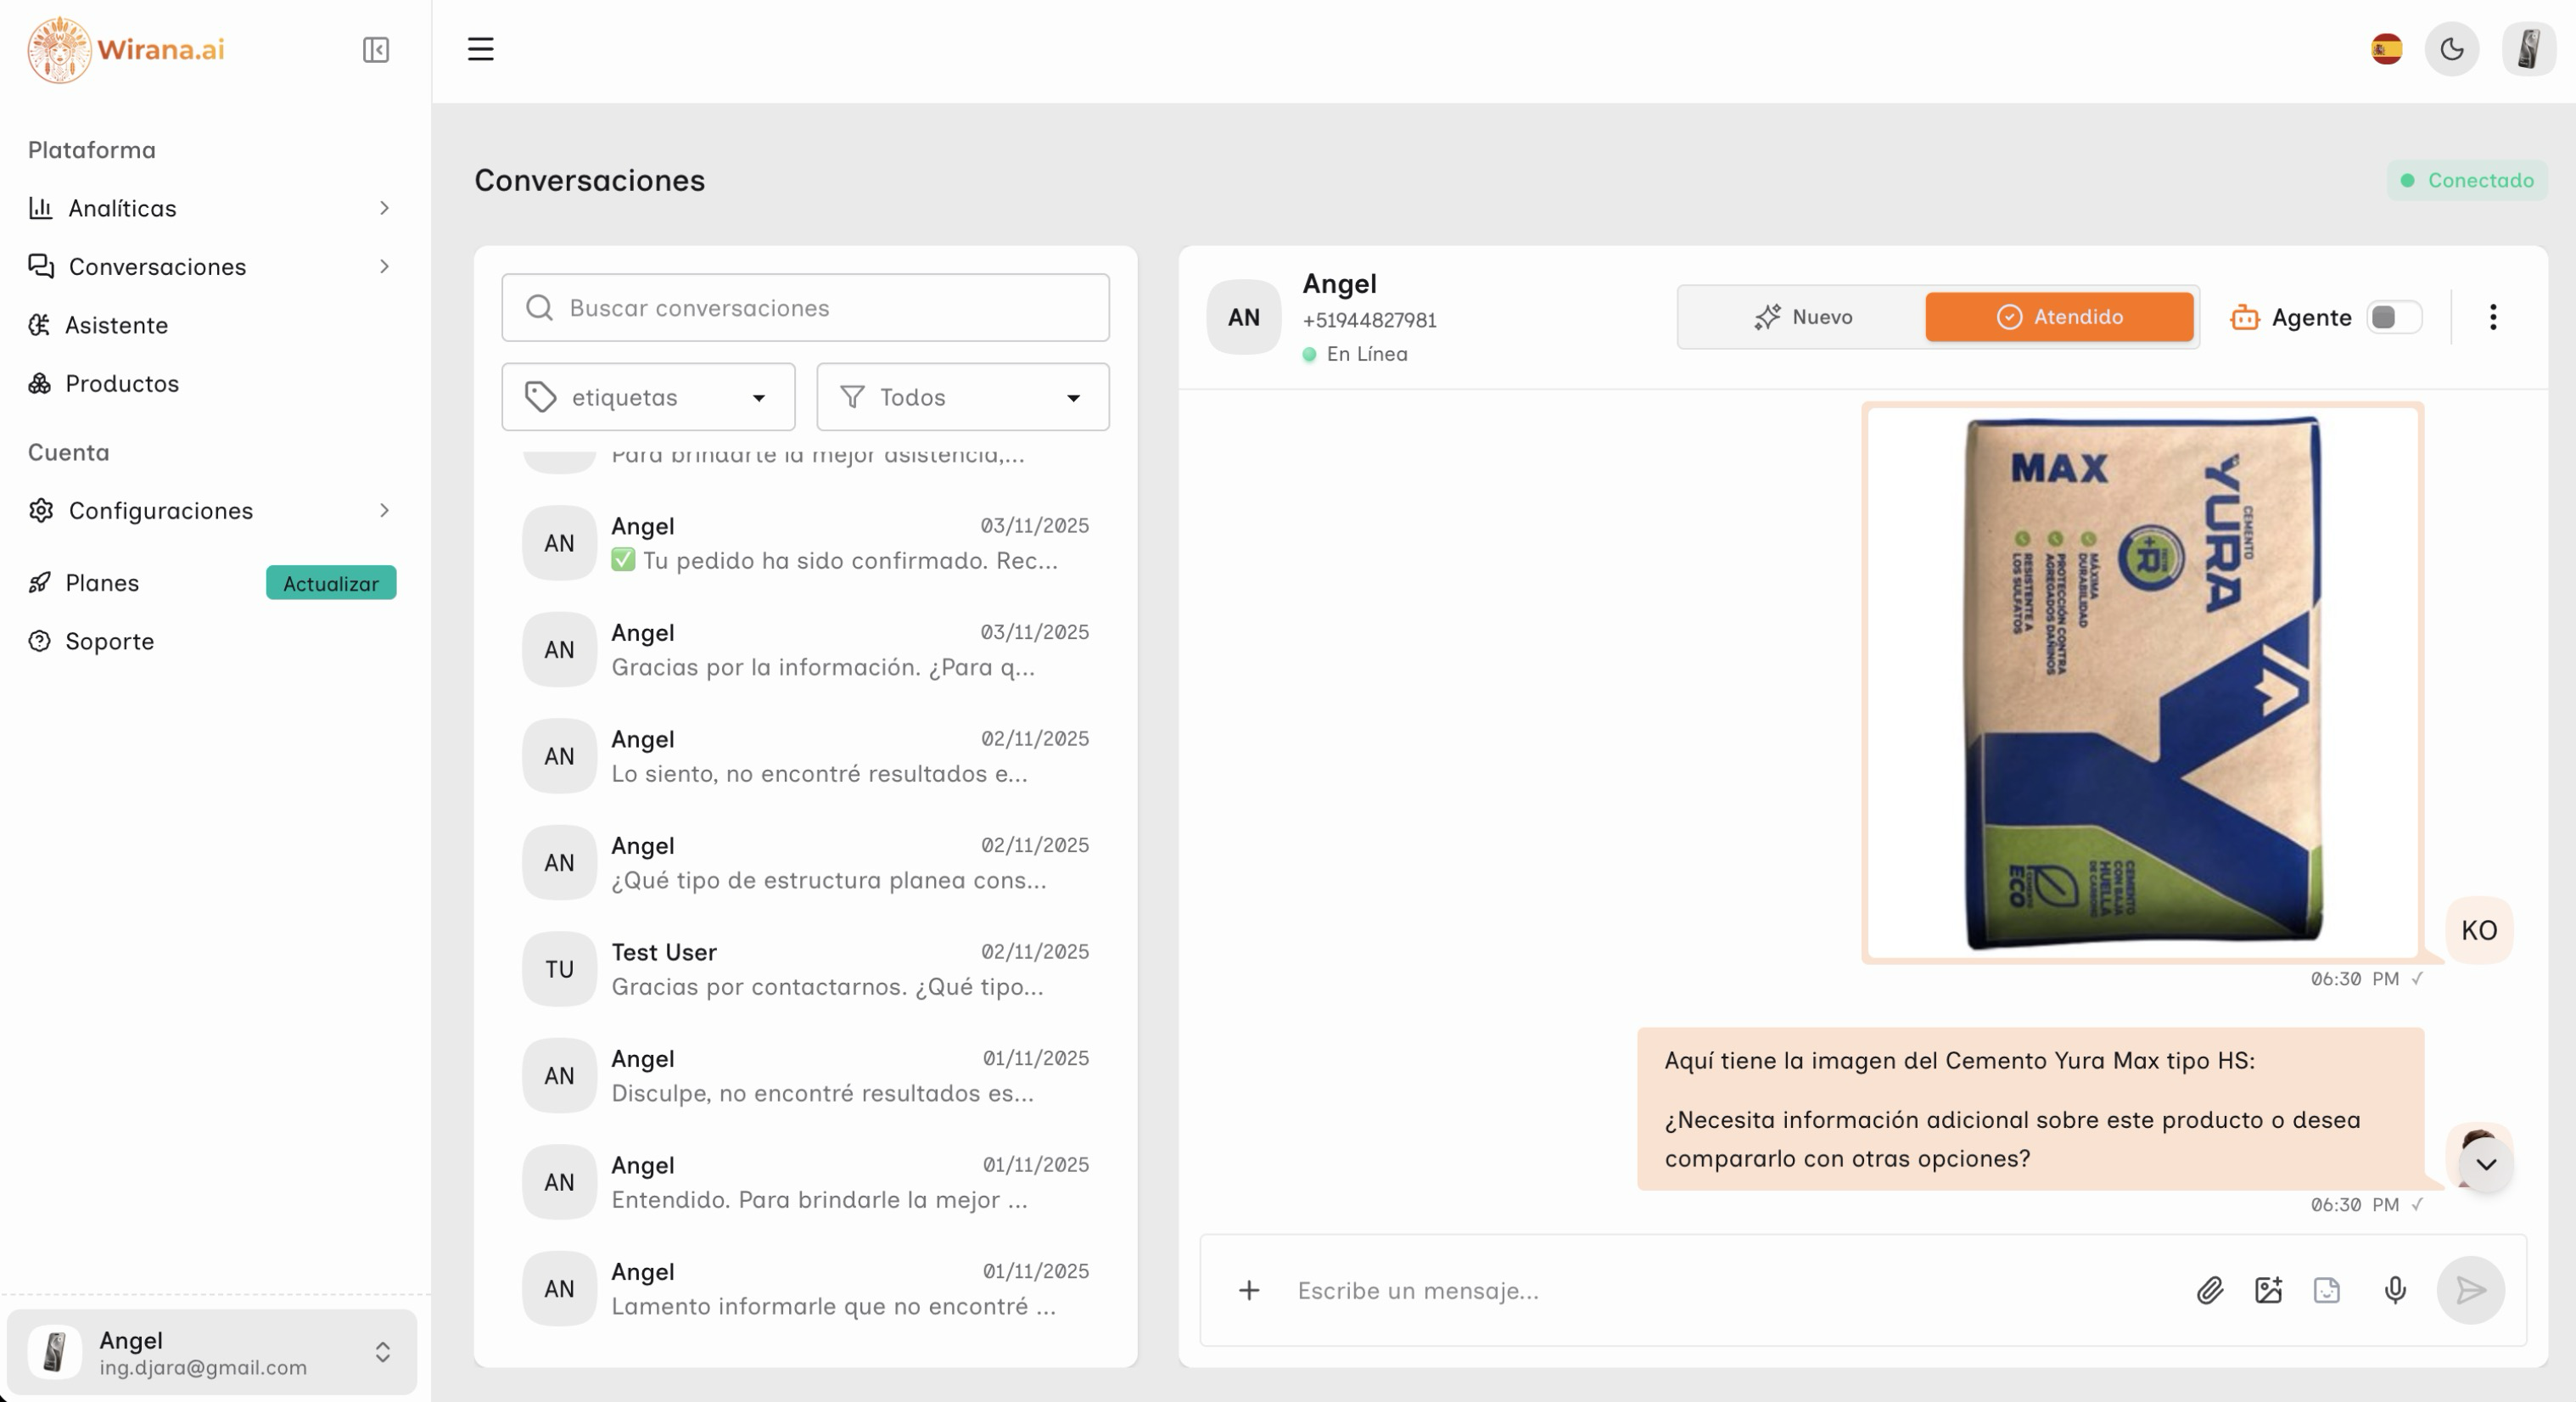
Task: Open the Todos filter dropdown
Action: [x=962, y=397]
